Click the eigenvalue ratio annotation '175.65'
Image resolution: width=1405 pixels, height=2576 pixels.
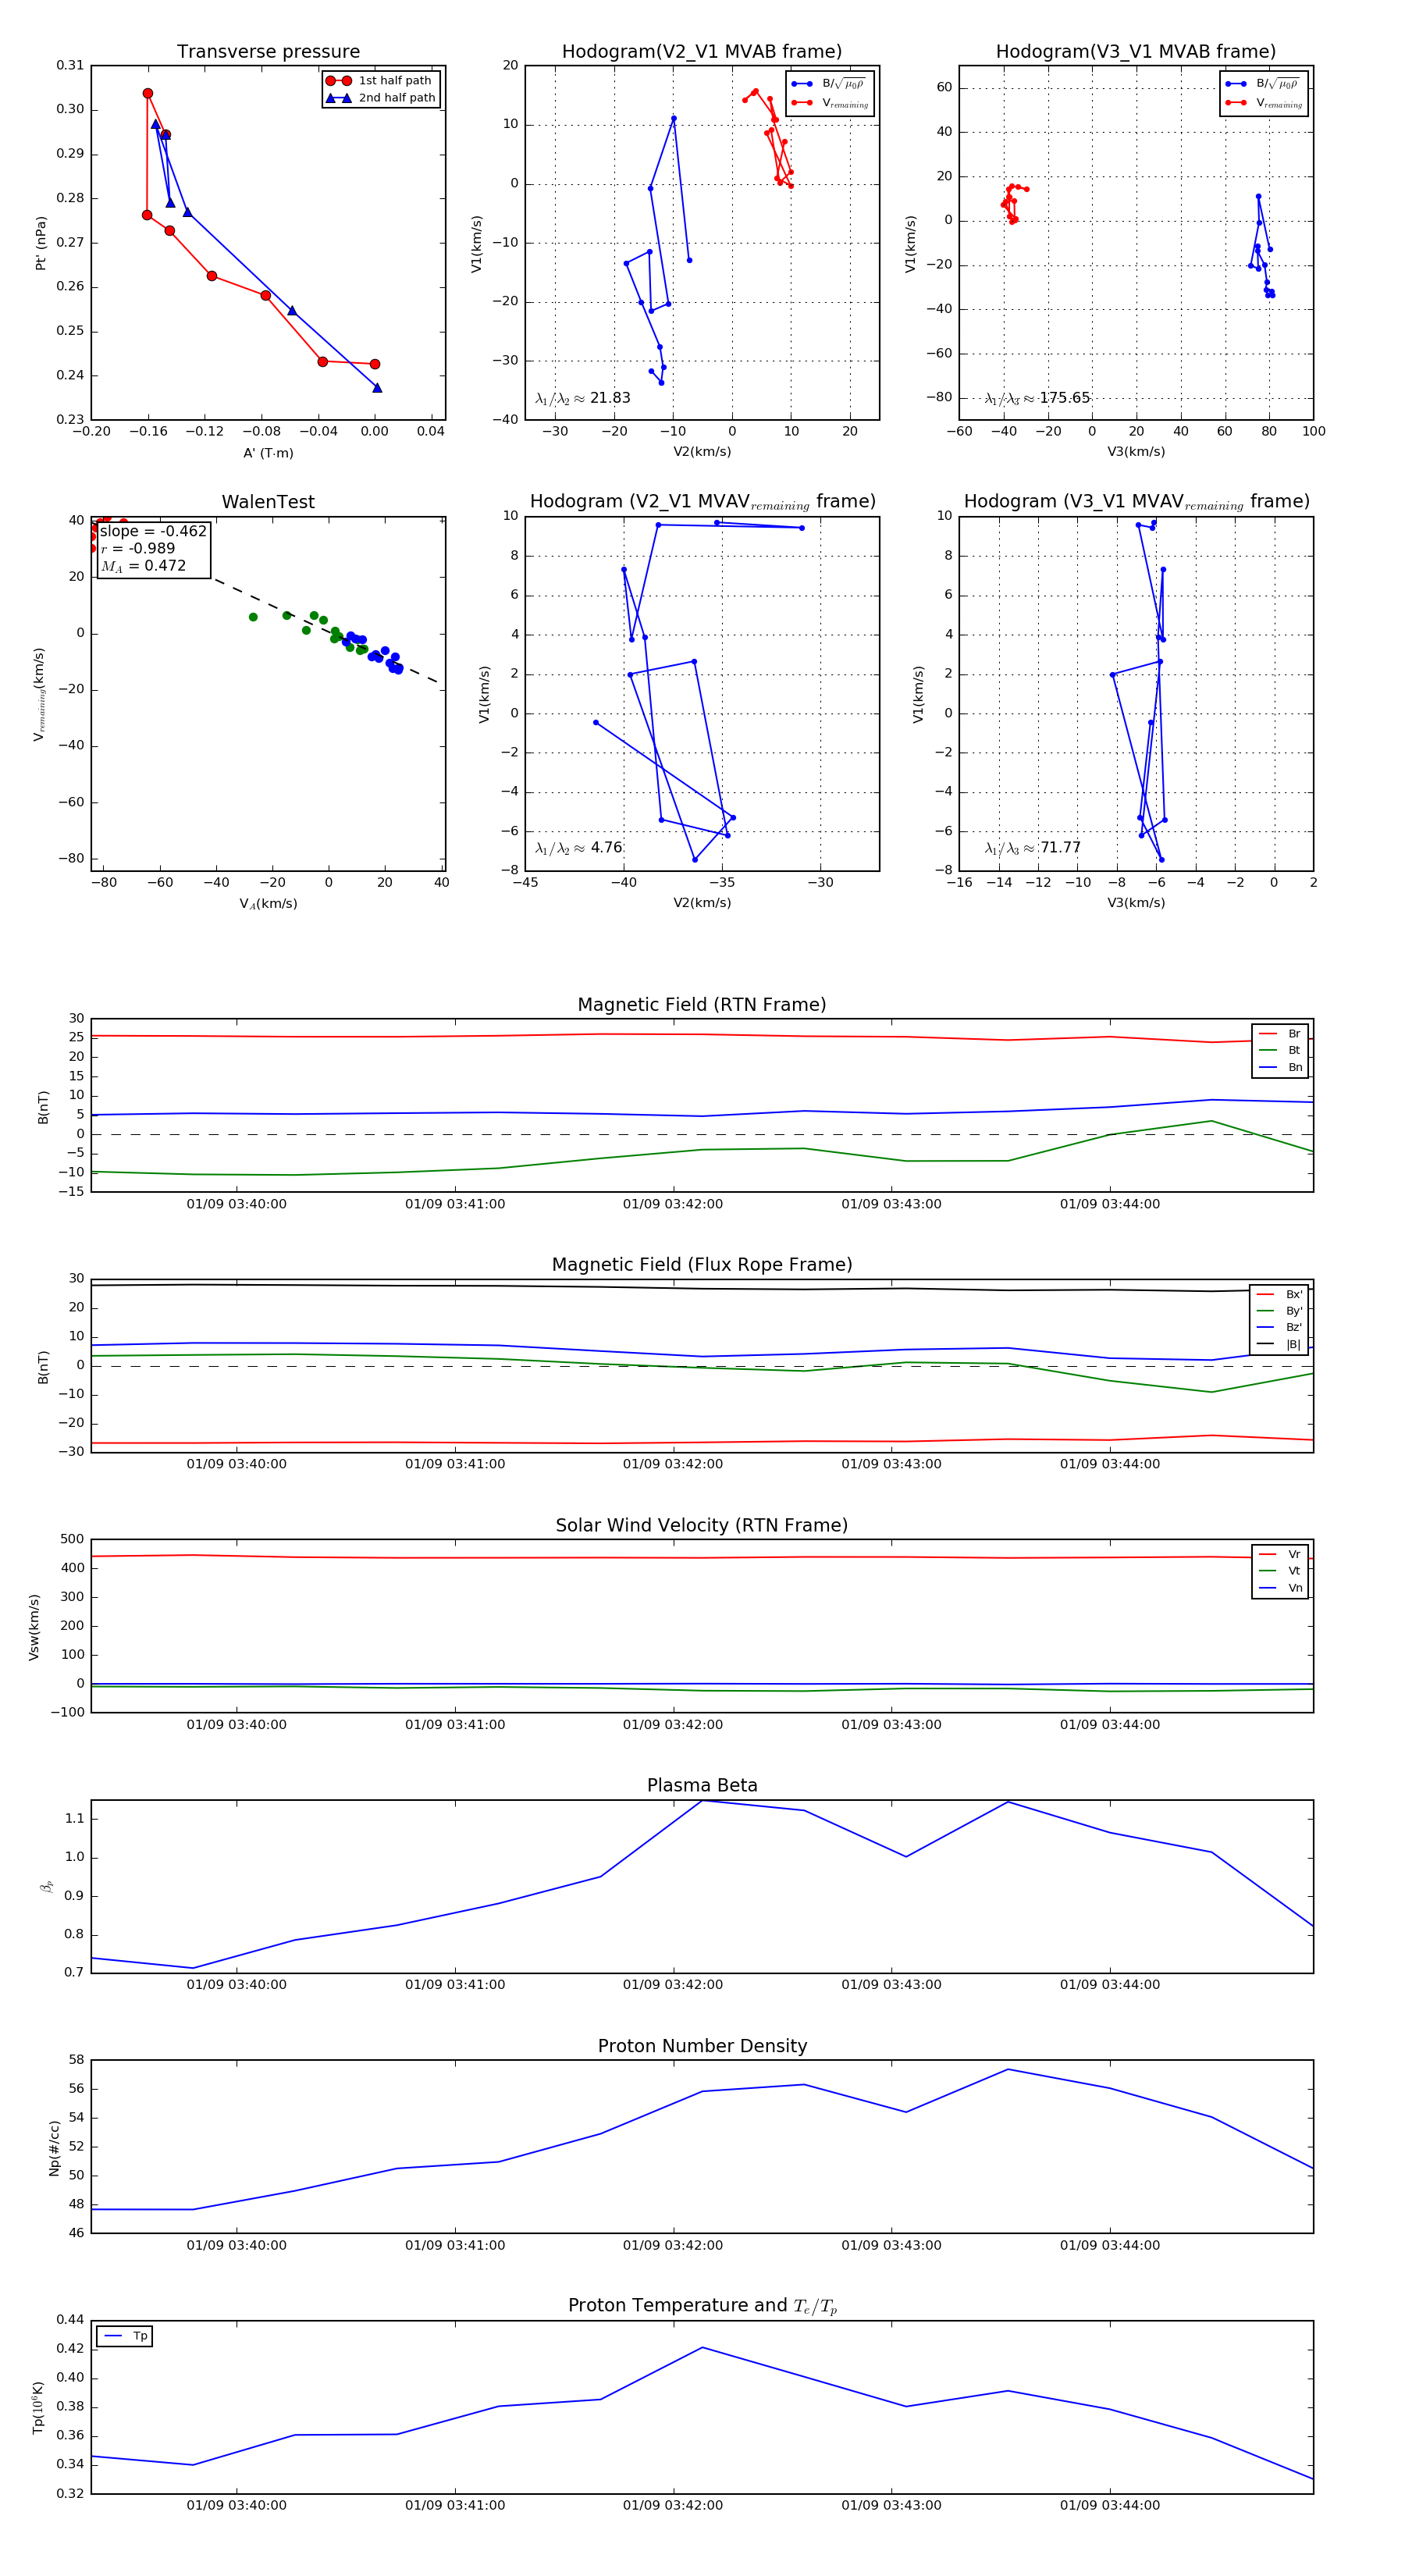tap(1037, 398)
